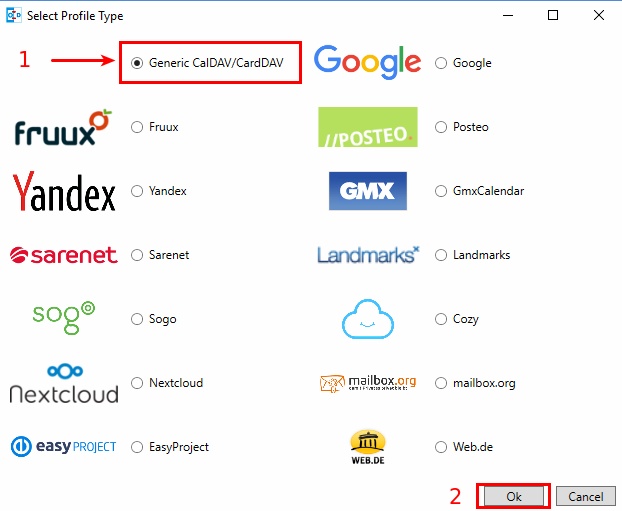Choose the Sogo radio option
Screen dimensions: 622x511
pyautogui.click(x=137, y=319)
